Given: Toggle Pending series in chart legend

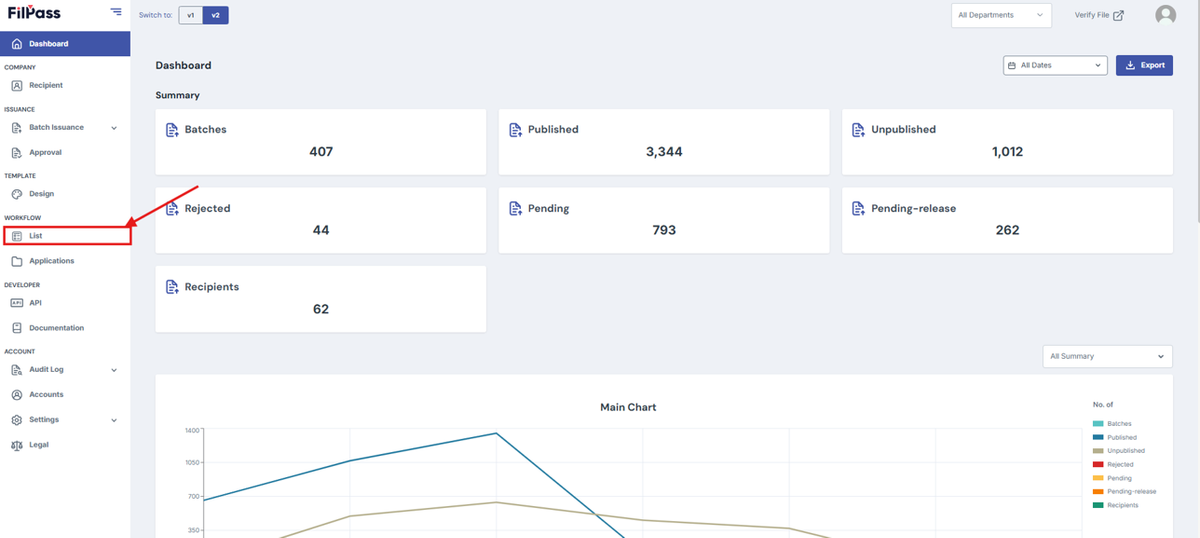Looking at the screenshot, I should 1112,478.
